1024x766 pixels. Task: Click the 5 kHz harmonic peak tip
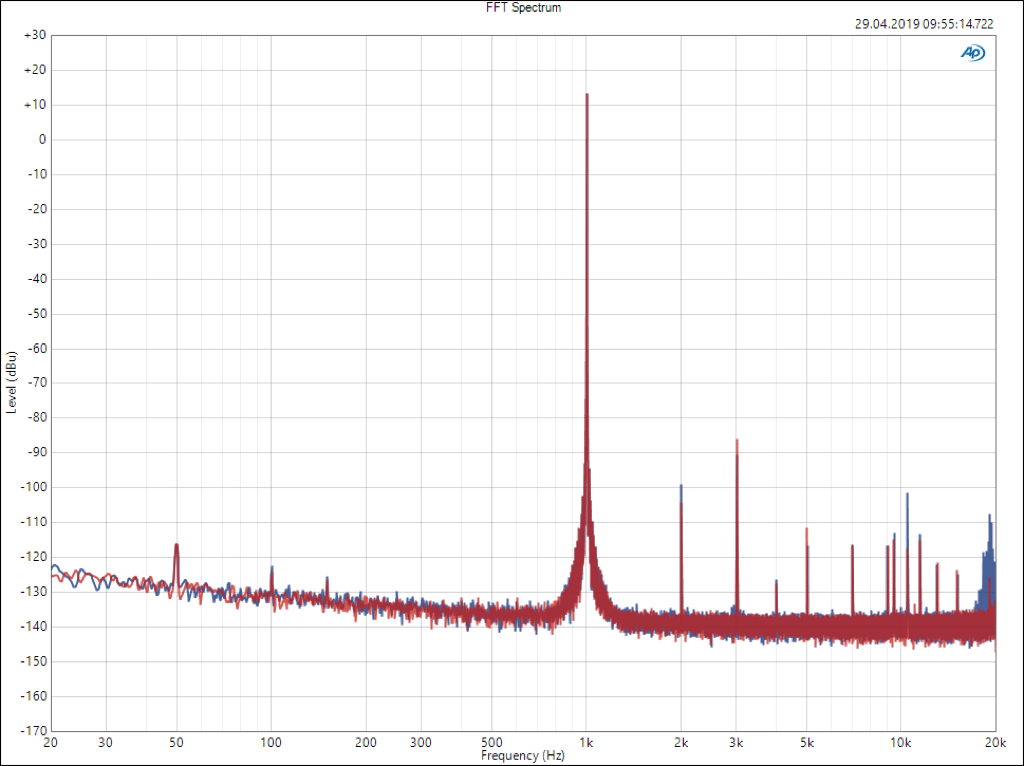[806, 528]
